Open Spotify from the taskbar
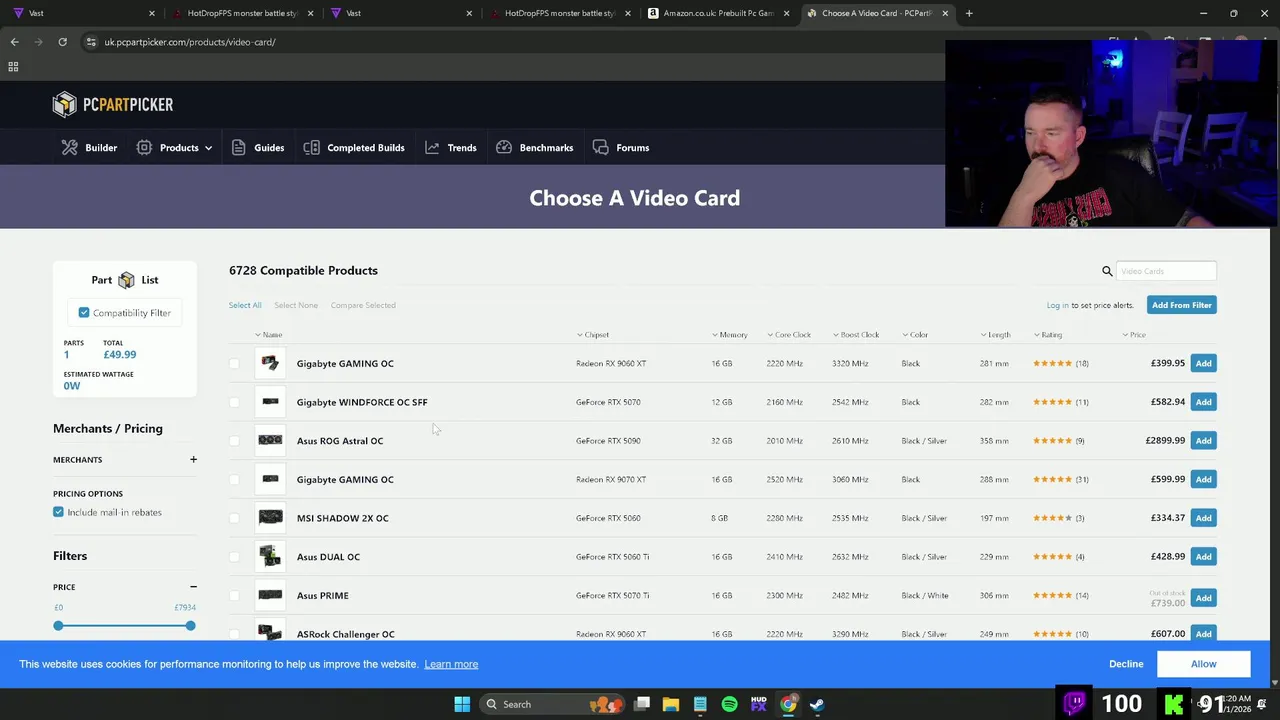1280x720 pixels. 729,704
